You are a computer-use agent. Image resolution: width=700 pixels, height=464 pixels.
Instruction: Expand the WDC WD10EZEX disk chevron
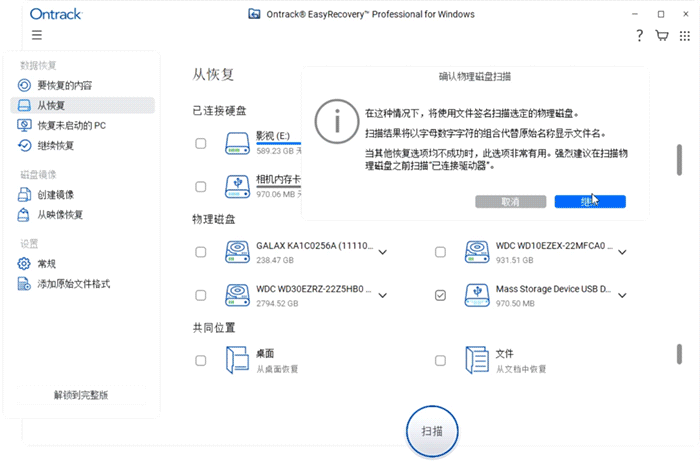[x=622, y=252]
